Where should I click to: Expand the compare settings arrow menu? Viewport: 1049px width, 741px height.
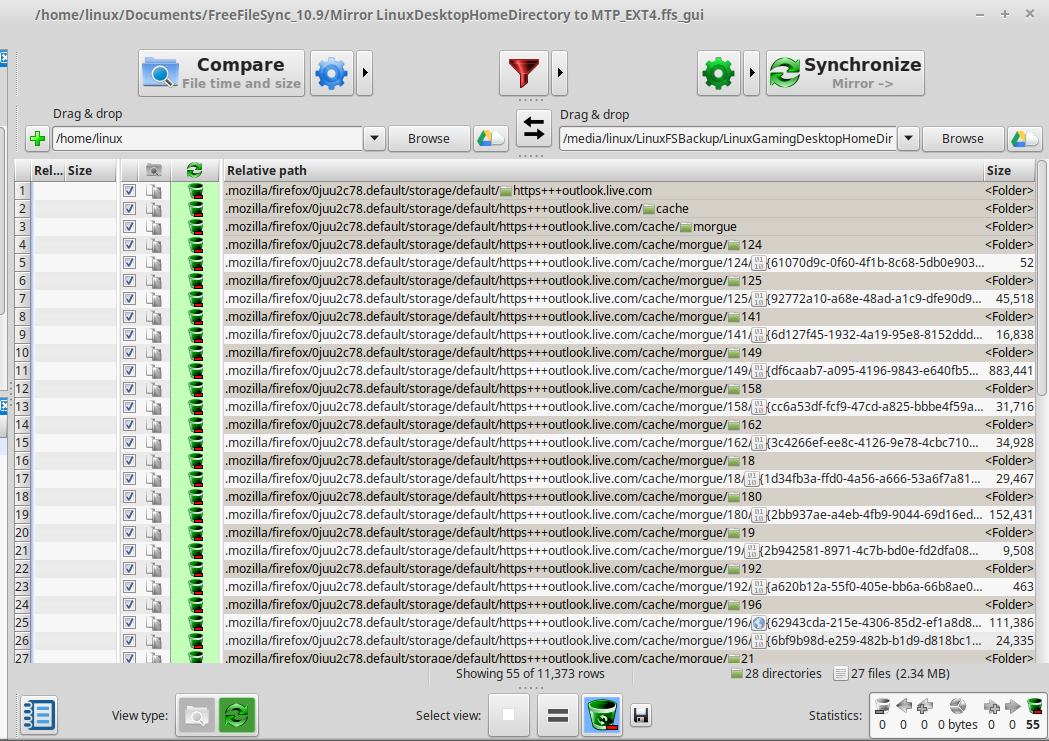365,73
